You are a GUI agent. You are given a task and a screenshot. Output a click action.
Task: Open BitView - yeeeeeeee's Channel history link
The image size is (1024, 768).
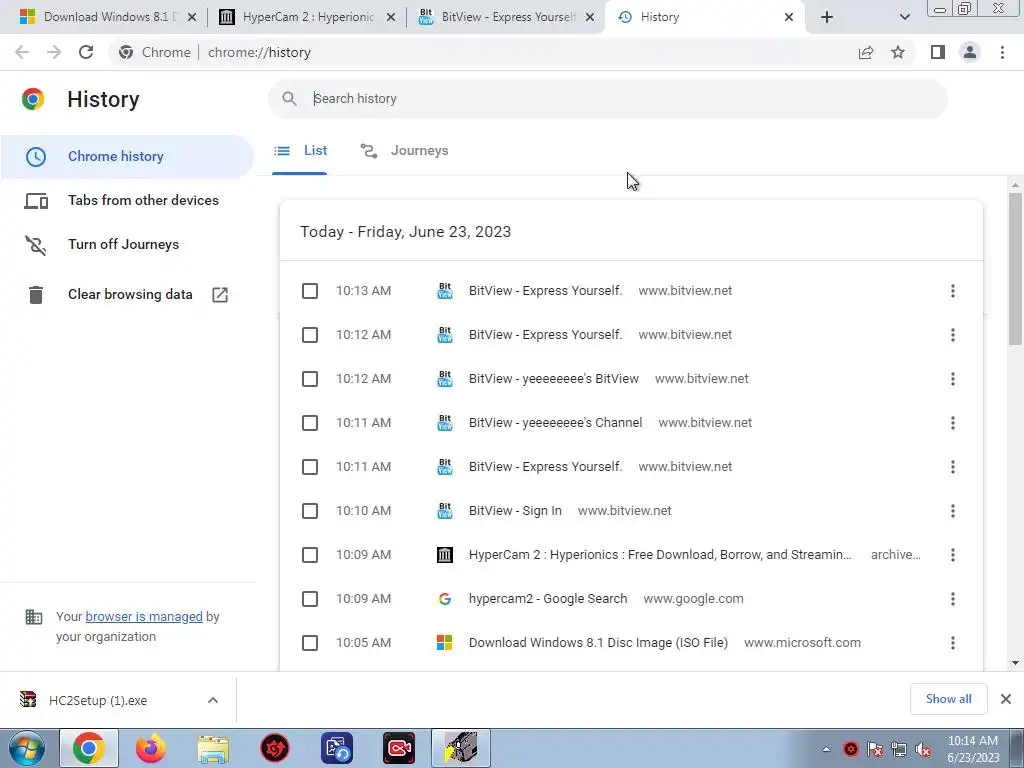(x=555, y=423)
